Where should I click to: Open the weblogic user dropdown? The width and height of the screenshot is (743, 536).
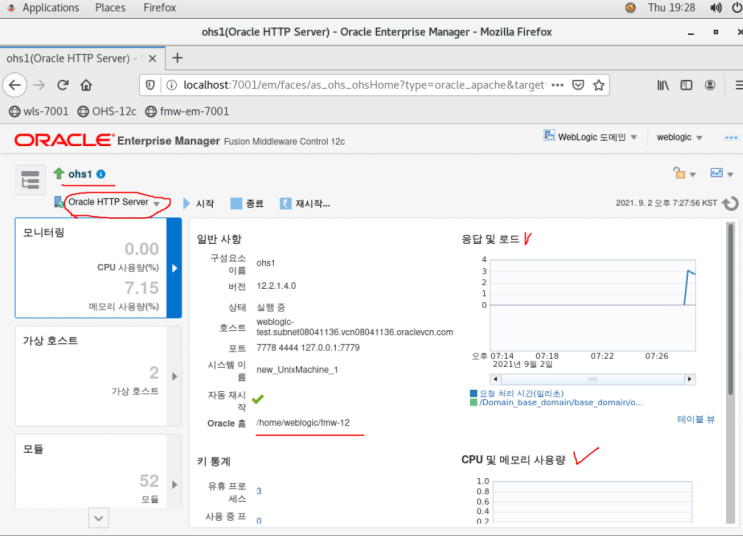coord(679,137)
